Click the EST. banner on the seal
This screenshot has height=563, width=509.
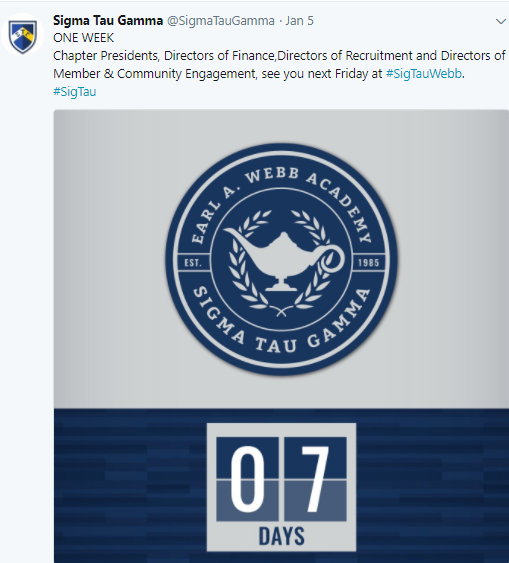click(x=193, y=262)
